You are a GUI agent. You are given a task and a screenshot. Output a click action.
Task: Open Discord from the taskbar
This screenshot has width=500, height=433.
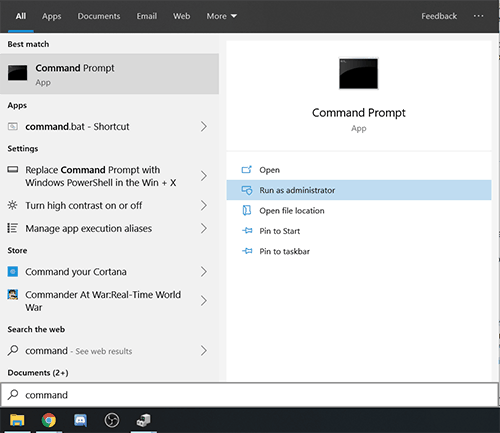[80, 420]
